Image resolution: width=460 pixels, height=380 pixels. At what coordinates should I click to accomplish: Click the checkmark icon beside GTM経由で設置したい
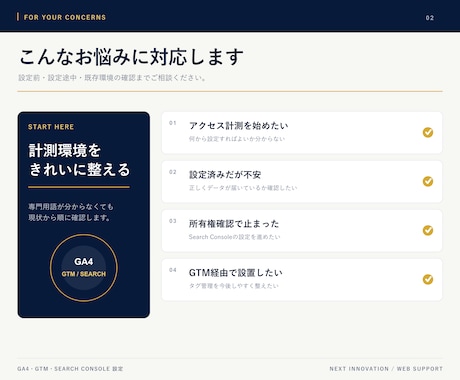[x=428, y=279]
